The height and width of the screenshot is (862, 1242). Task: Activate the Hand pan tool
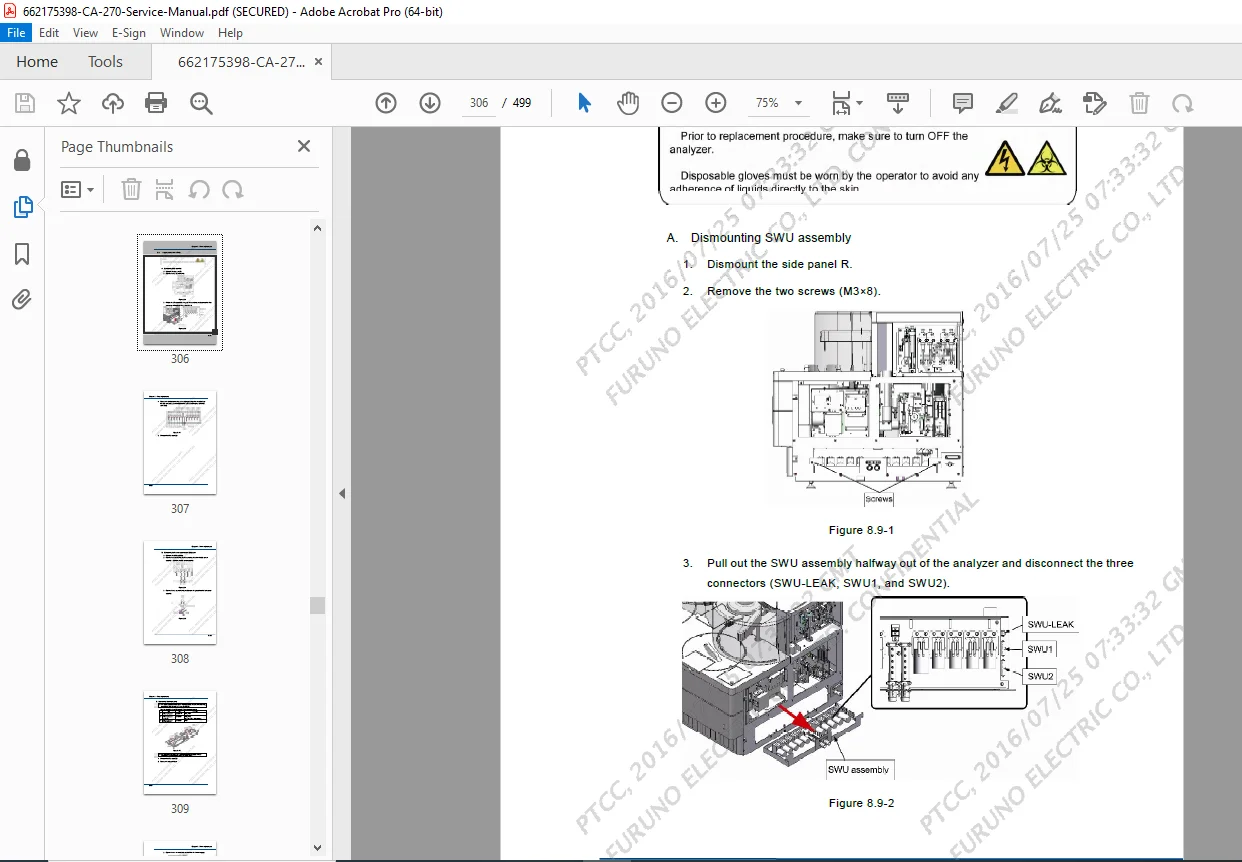tap(628, 103)
